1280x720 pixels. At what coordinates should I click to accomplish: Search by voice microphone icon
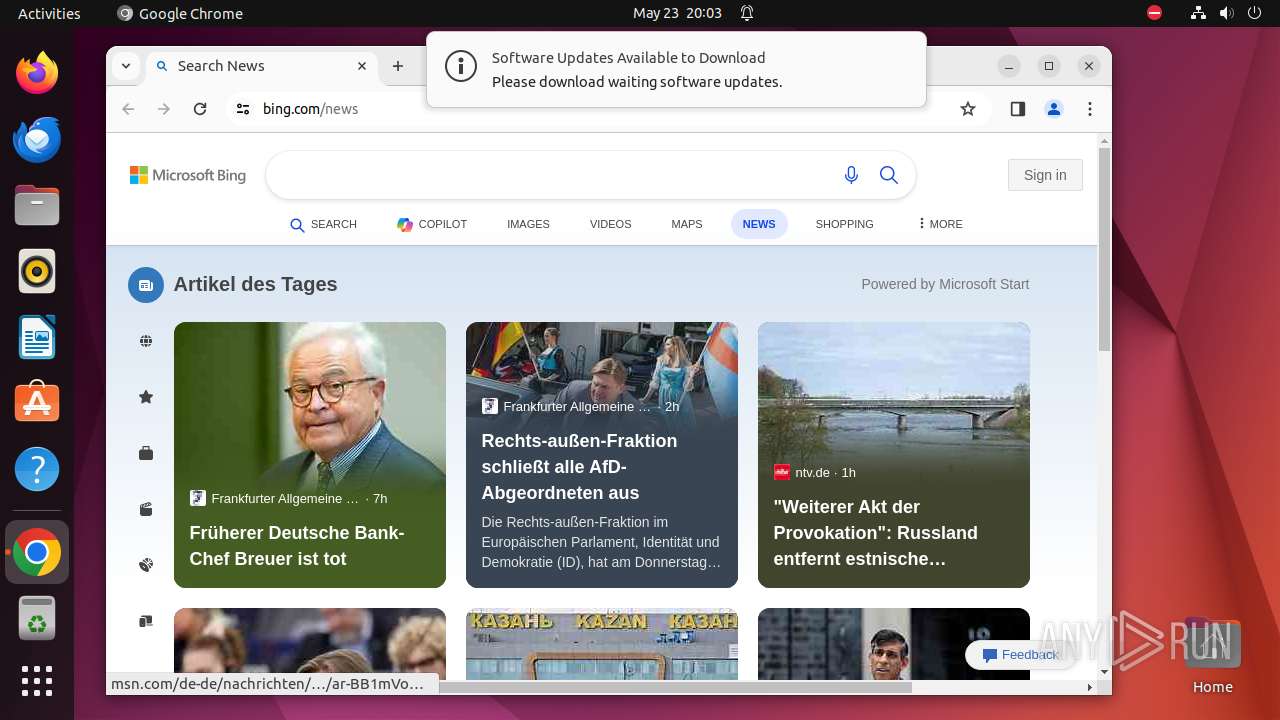[851, 175]
